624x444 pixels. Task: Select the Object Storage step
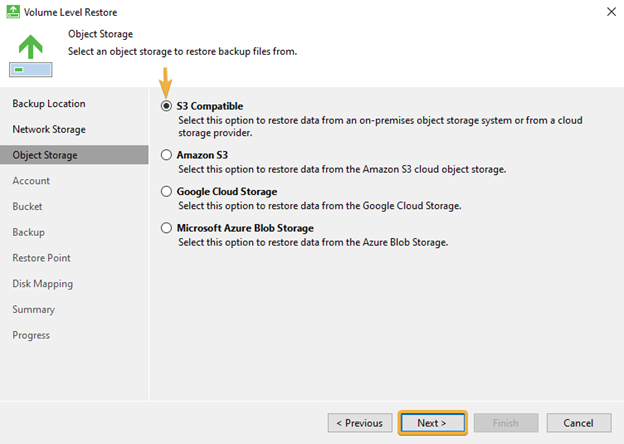click(x=74, y=155)
